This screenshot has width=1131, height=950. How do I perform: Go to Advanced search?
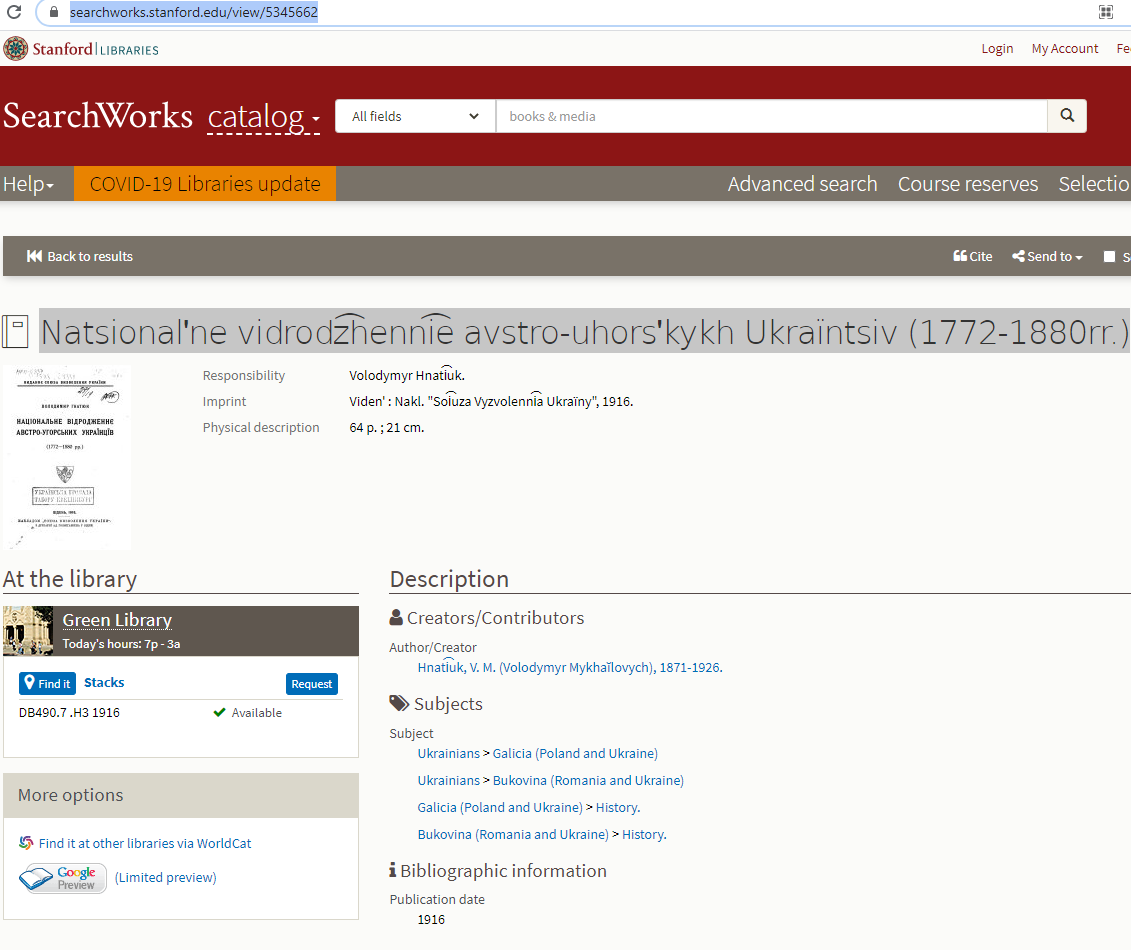(x=802, y=184)
